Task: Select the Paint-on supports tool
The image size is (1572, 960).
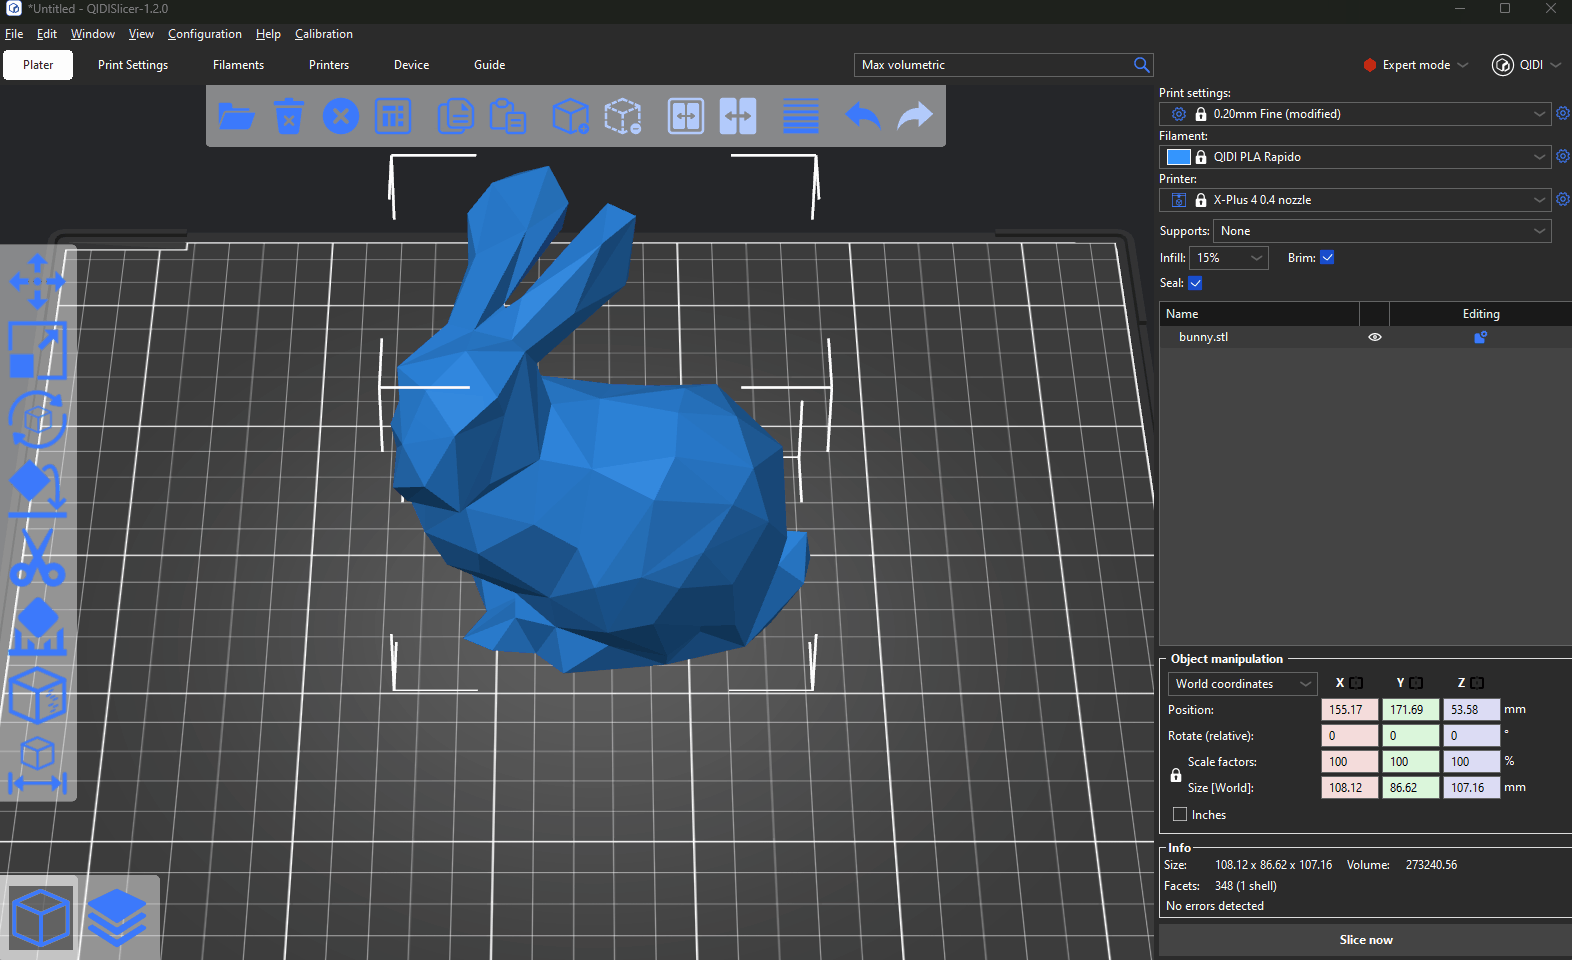Action: click(x=38, y=626)
